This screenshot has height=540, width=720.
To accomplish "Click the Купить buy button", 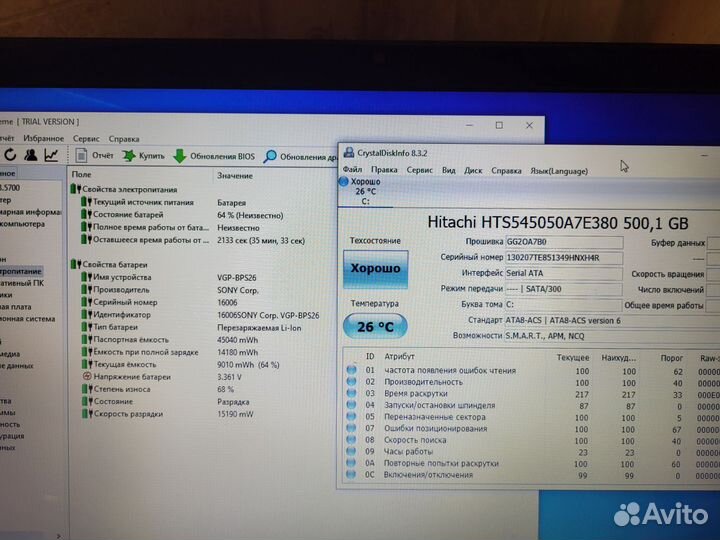I will pos(143,156).
